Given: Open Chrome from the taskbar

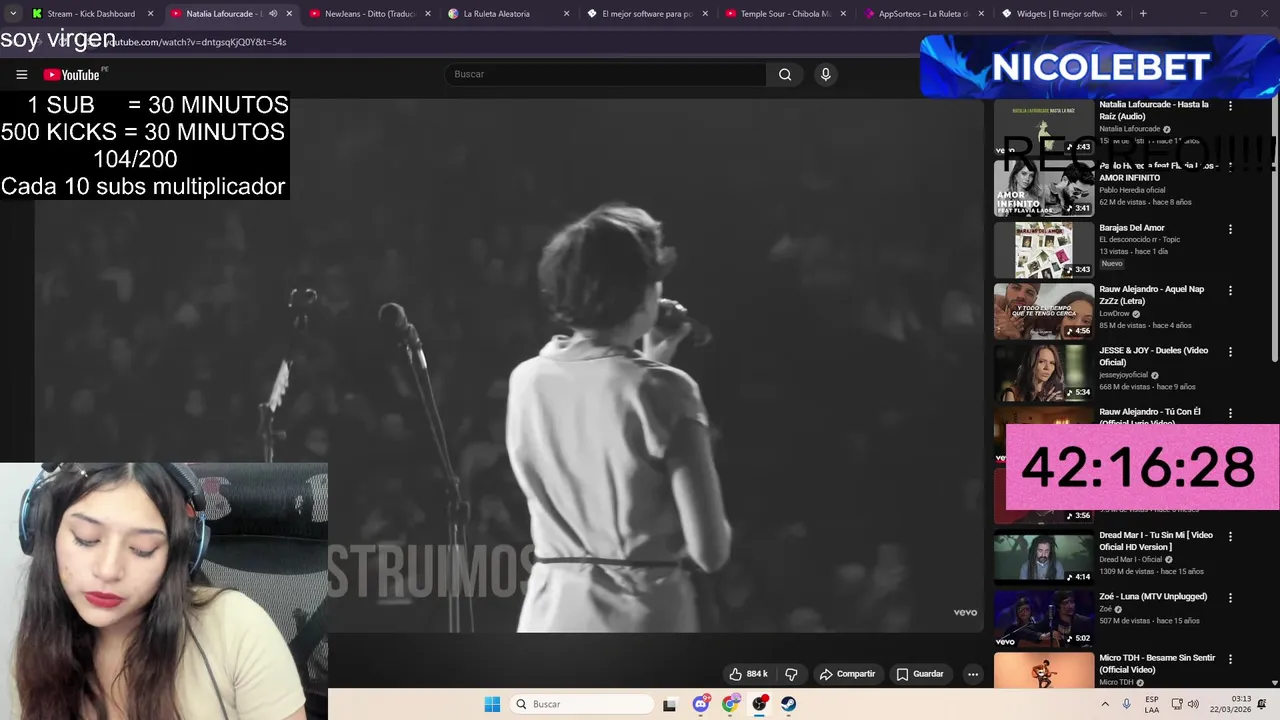Looking at the screenshot, I should point(730,704).
